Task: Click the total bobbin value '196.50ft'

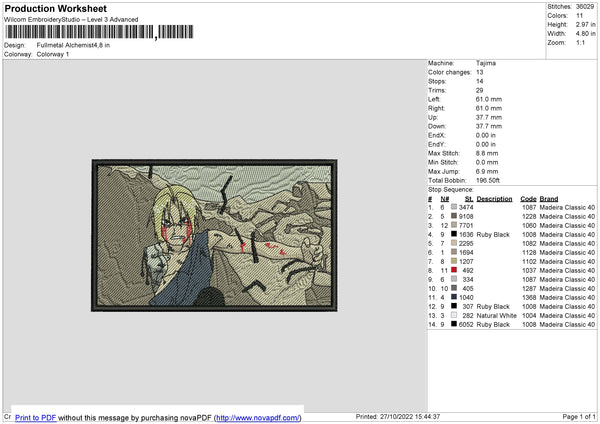Action: pyautogui.click(x=488, y=180)
